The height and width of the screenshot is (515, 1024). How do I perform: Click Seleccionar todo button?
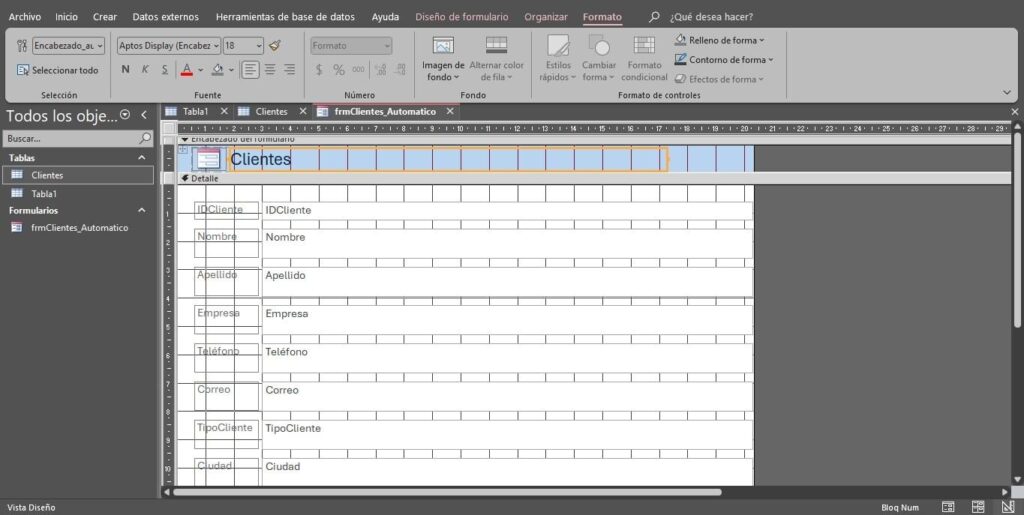click(57, 70)
